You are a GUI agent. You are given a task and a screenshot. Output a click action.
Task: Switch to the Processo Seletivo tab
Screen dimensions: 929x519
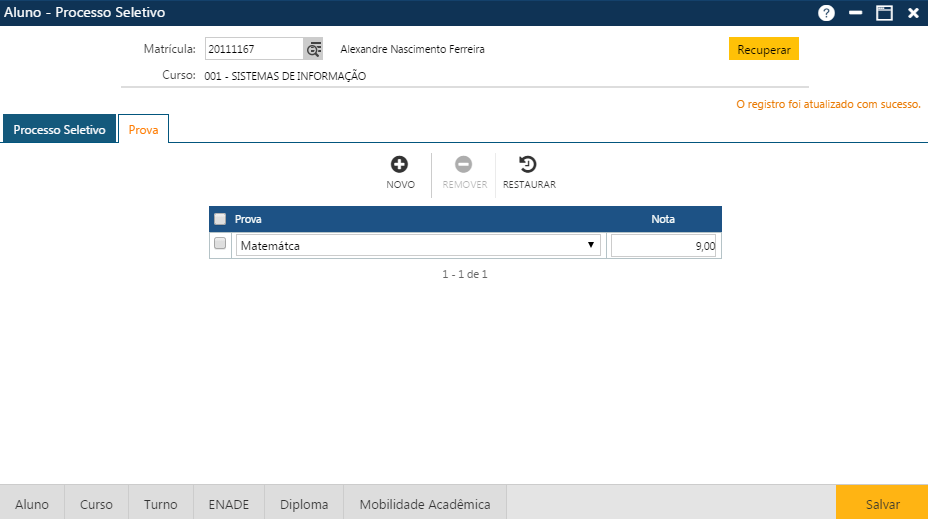(x=59, y=130)
